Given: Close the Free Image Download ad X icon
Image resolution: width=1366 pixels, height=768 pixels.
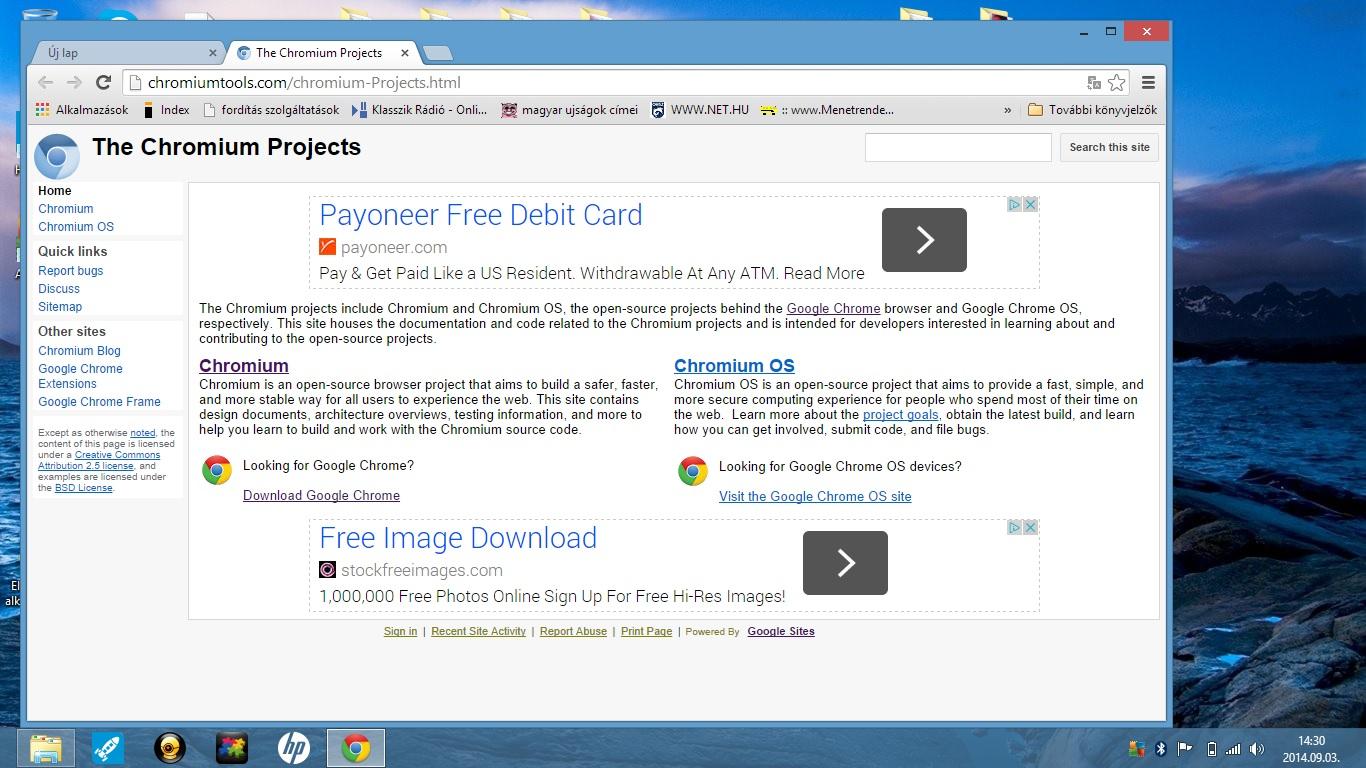Looking at the screenshot, I should tap(1031, 527).
